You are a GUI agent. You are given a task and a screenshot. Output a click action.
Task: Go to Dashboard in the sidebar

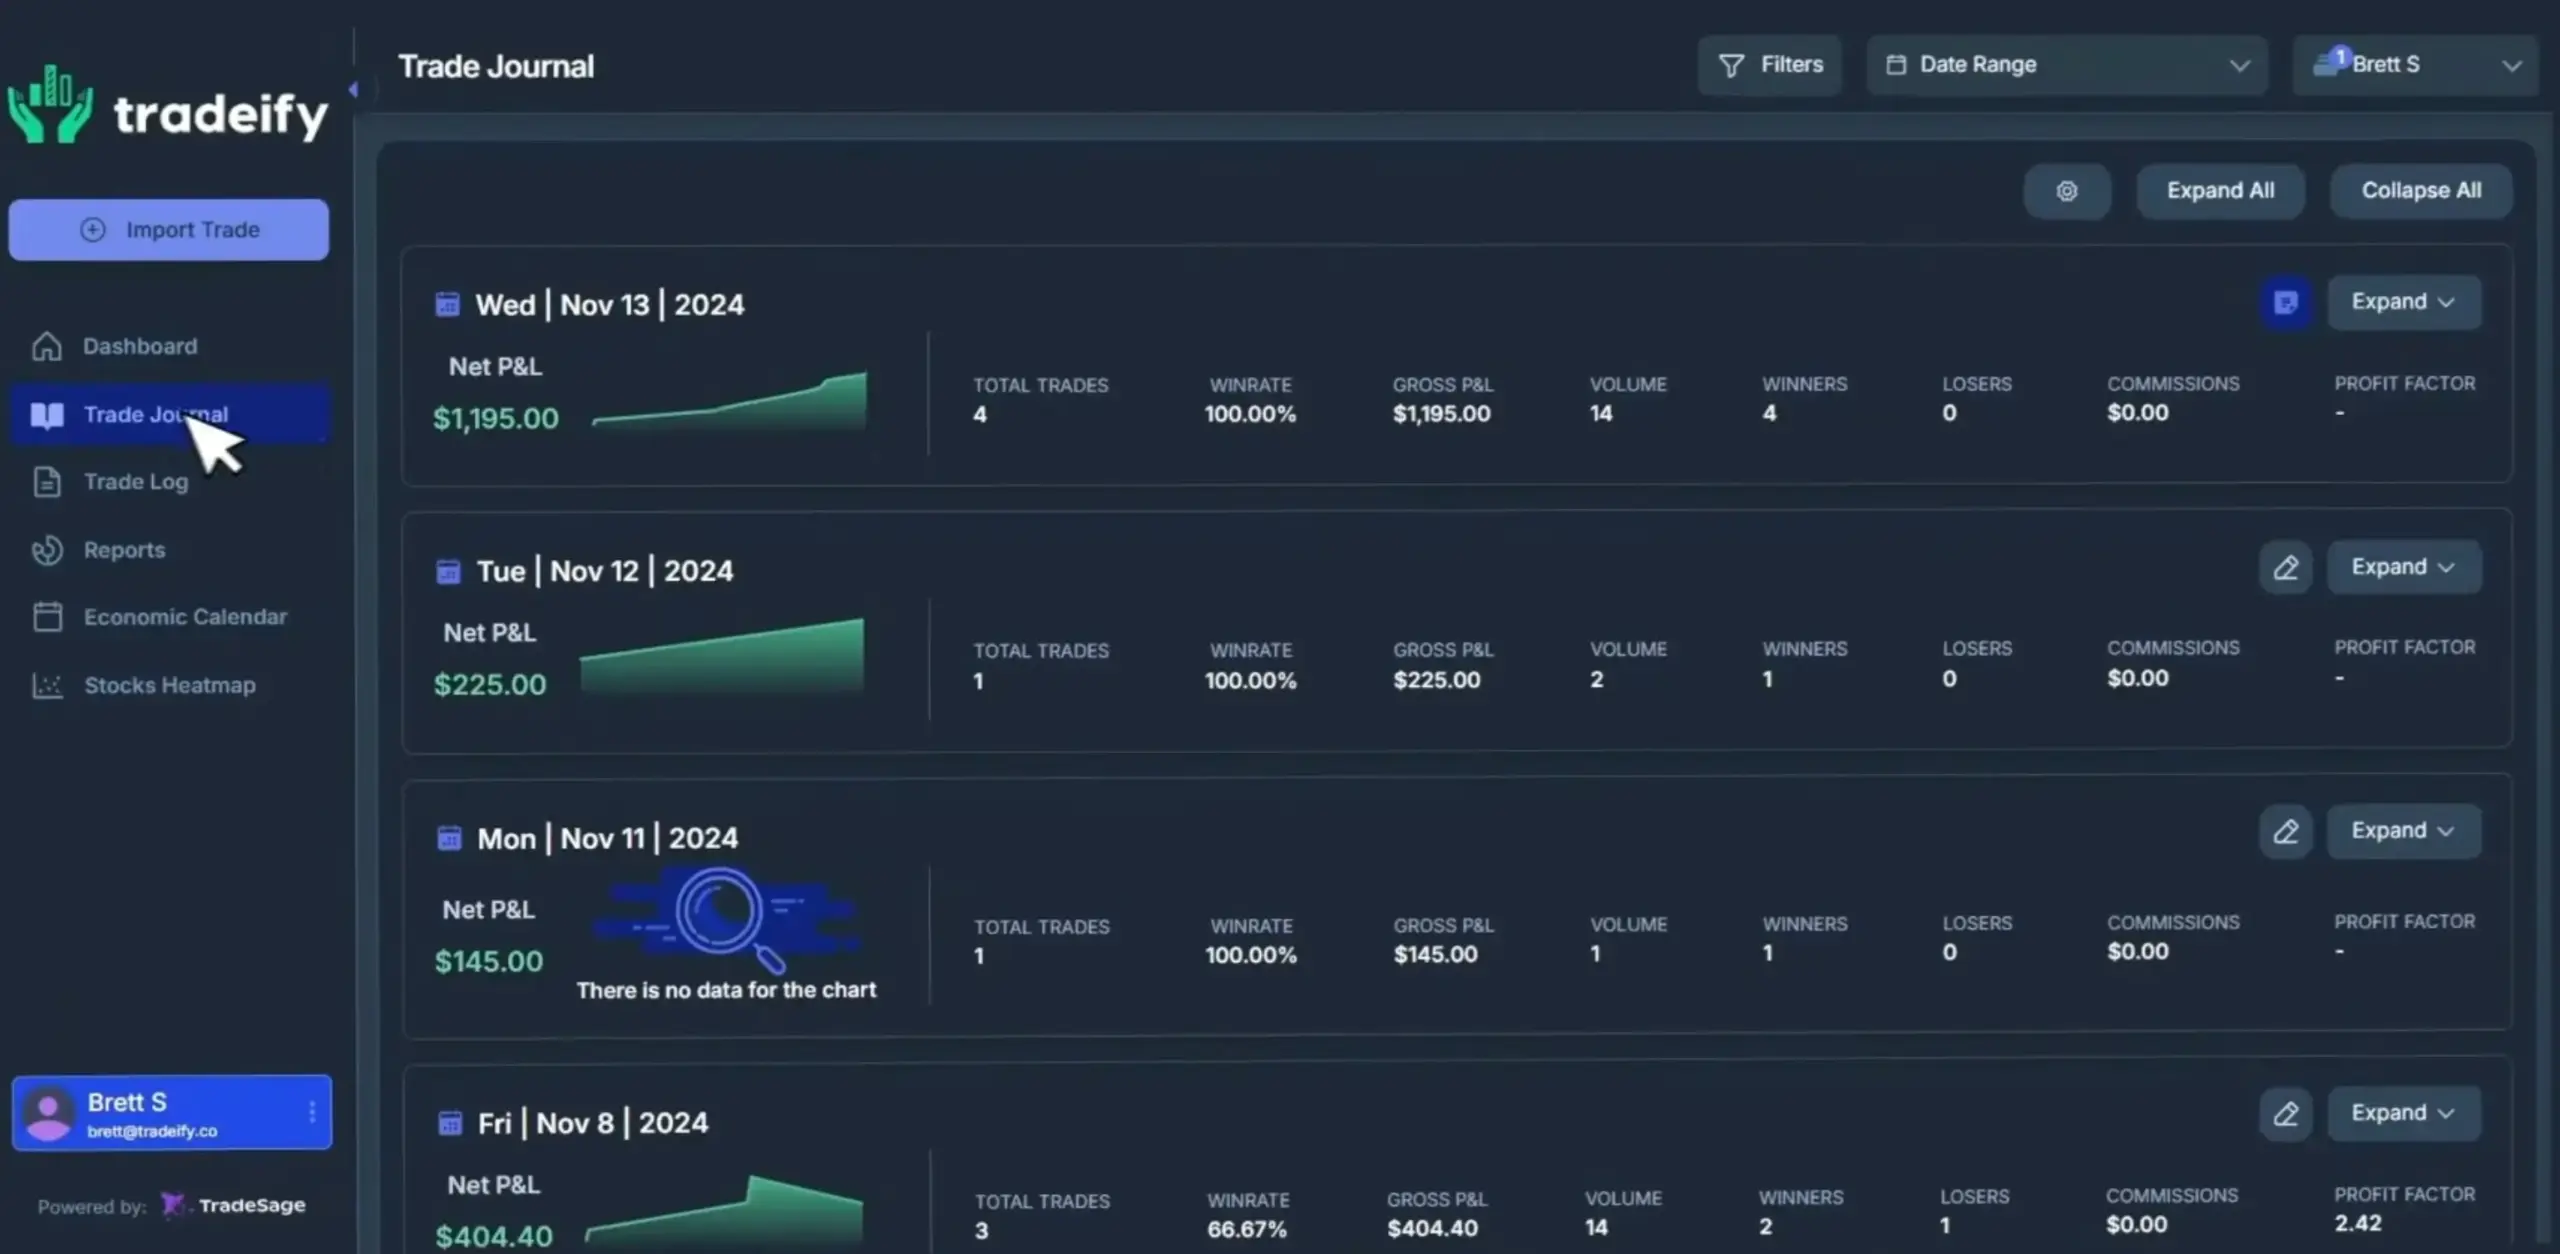point(139,346)
